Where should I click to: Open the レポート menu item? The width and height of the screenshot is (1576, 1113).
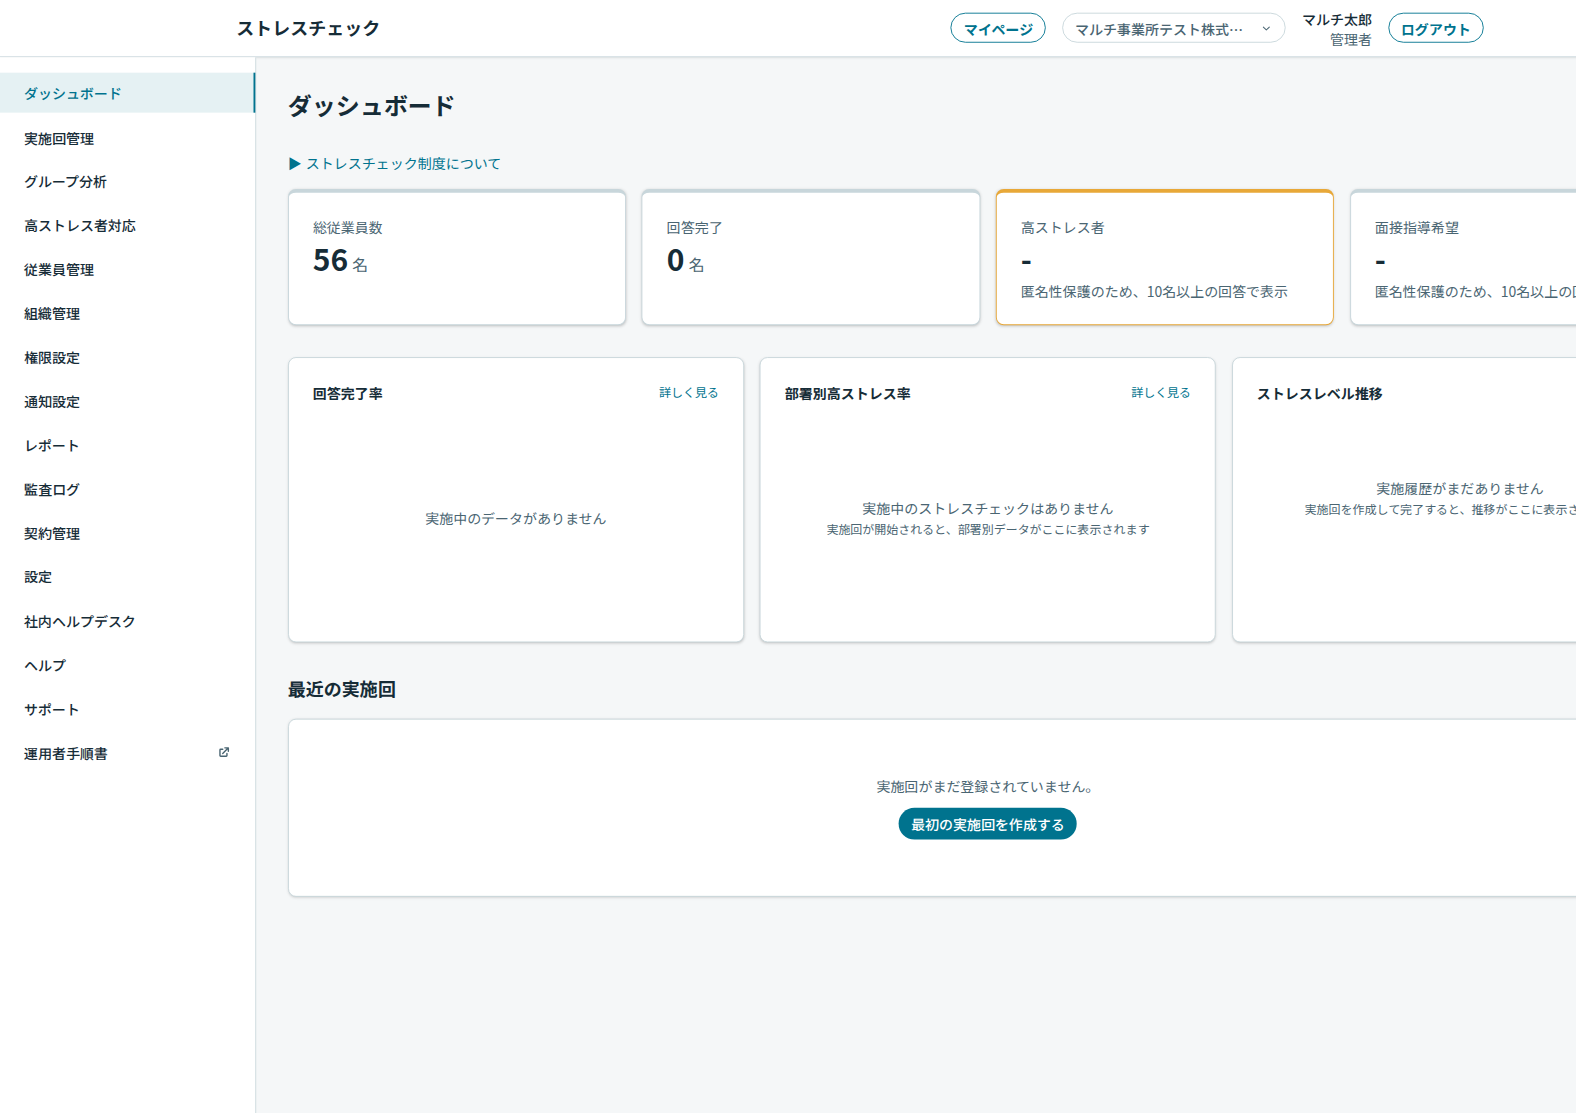click(x=127, y=446)
